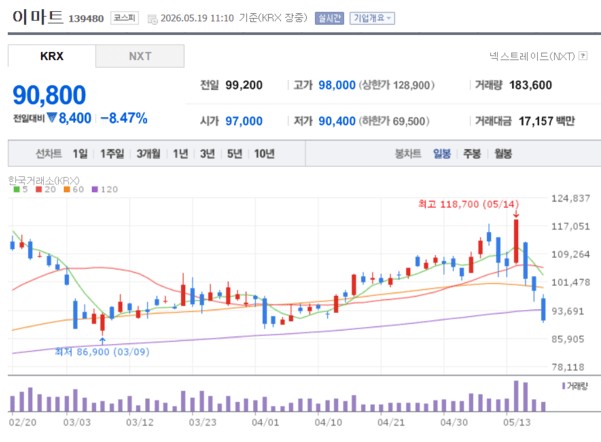Click the 이마트 stock name heading
The width and height of the screenshot is (601, 442).
38,17
